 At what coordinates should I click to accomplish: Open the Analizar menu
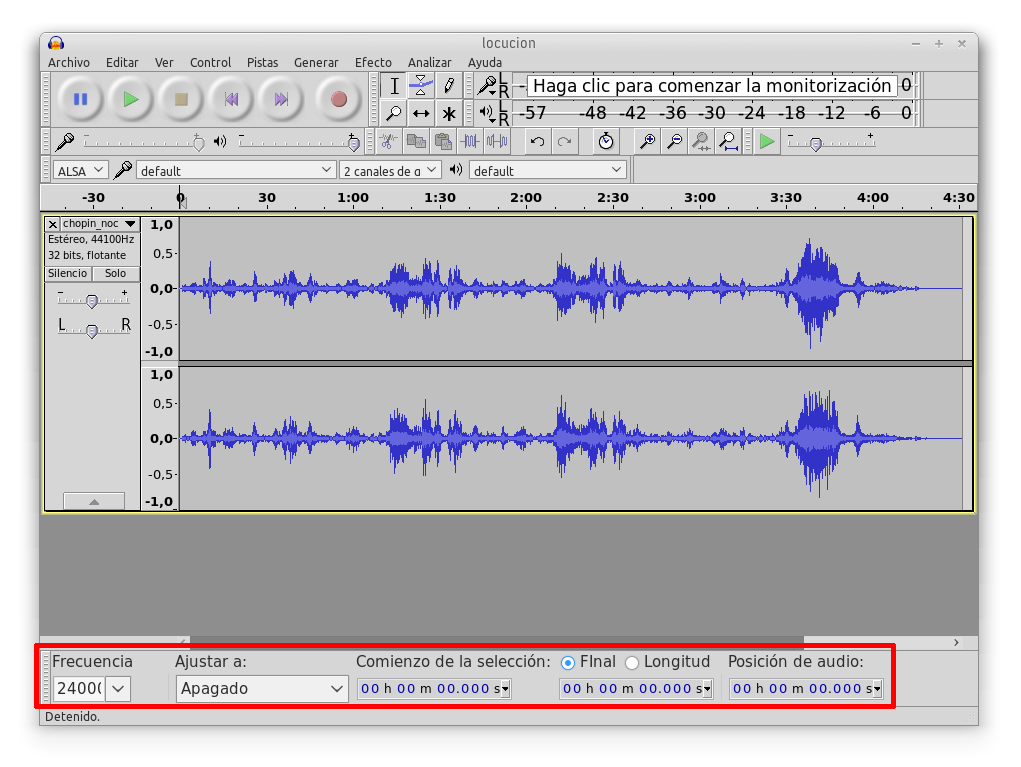click(430, 63)
